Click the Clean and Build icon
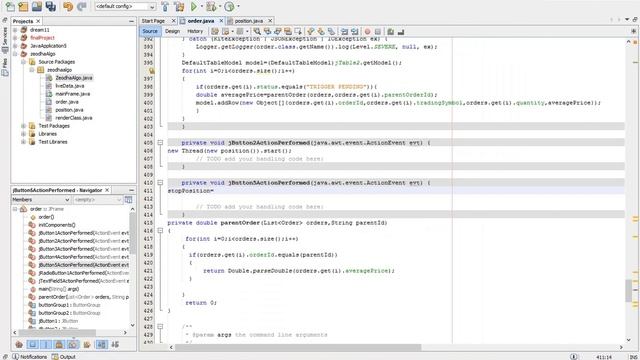The image size is (640, 360). (179, 7)
